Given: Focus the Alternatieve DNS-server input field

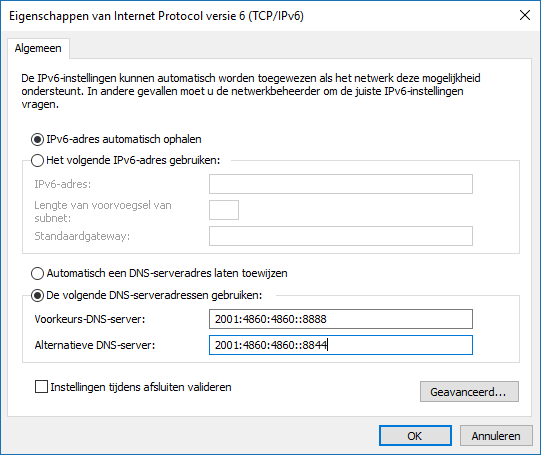Looking at the screenshot, I should [341, 345].
